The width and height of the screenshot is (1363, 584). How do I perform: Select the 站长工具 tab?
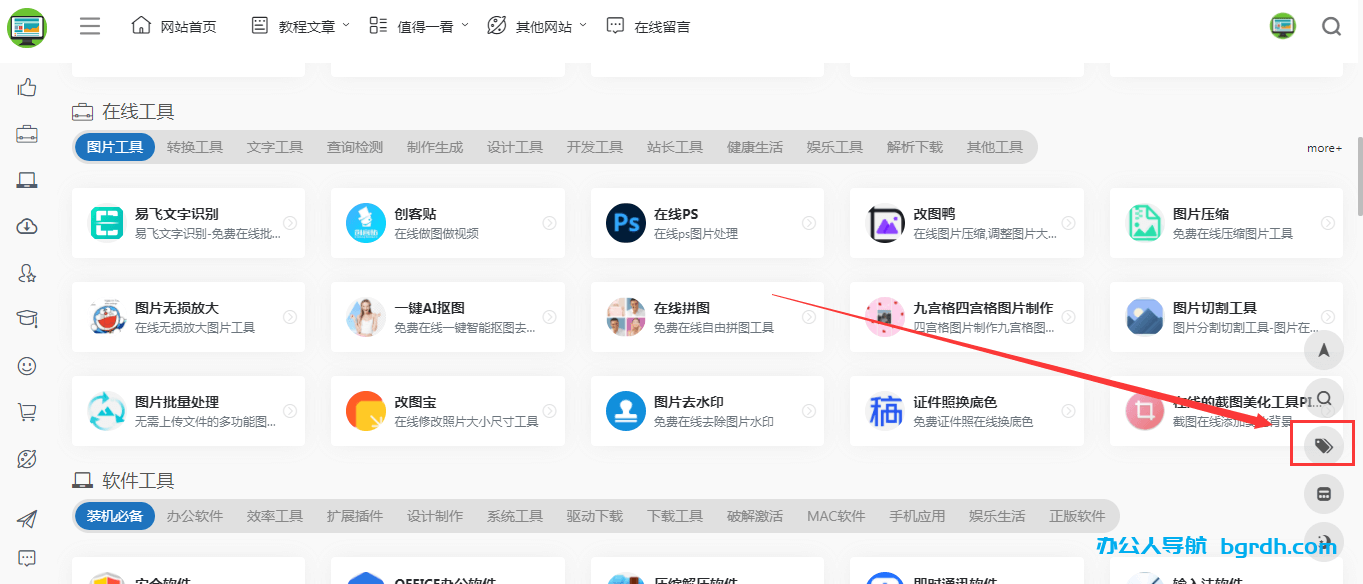[675, 147]
